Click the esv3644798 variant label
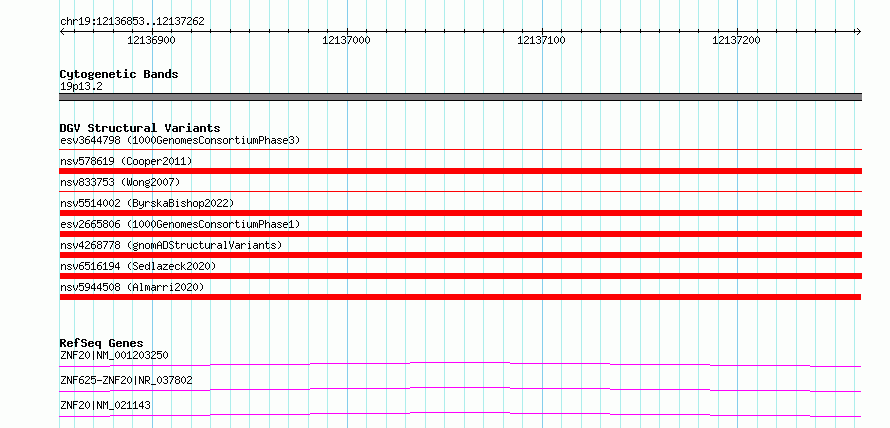The height and width of the screenshot is (428, 890). coord(180,140)
